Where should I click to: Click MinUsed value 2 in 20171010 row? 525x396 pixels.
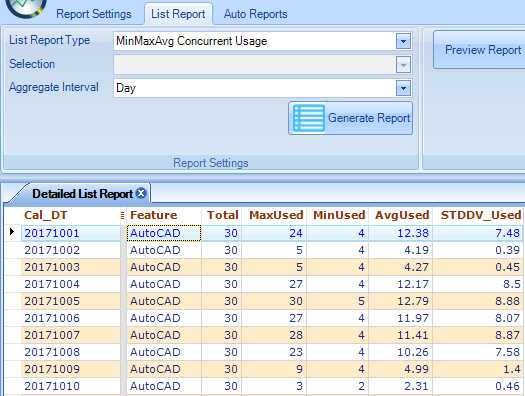(x=337, y=386)
